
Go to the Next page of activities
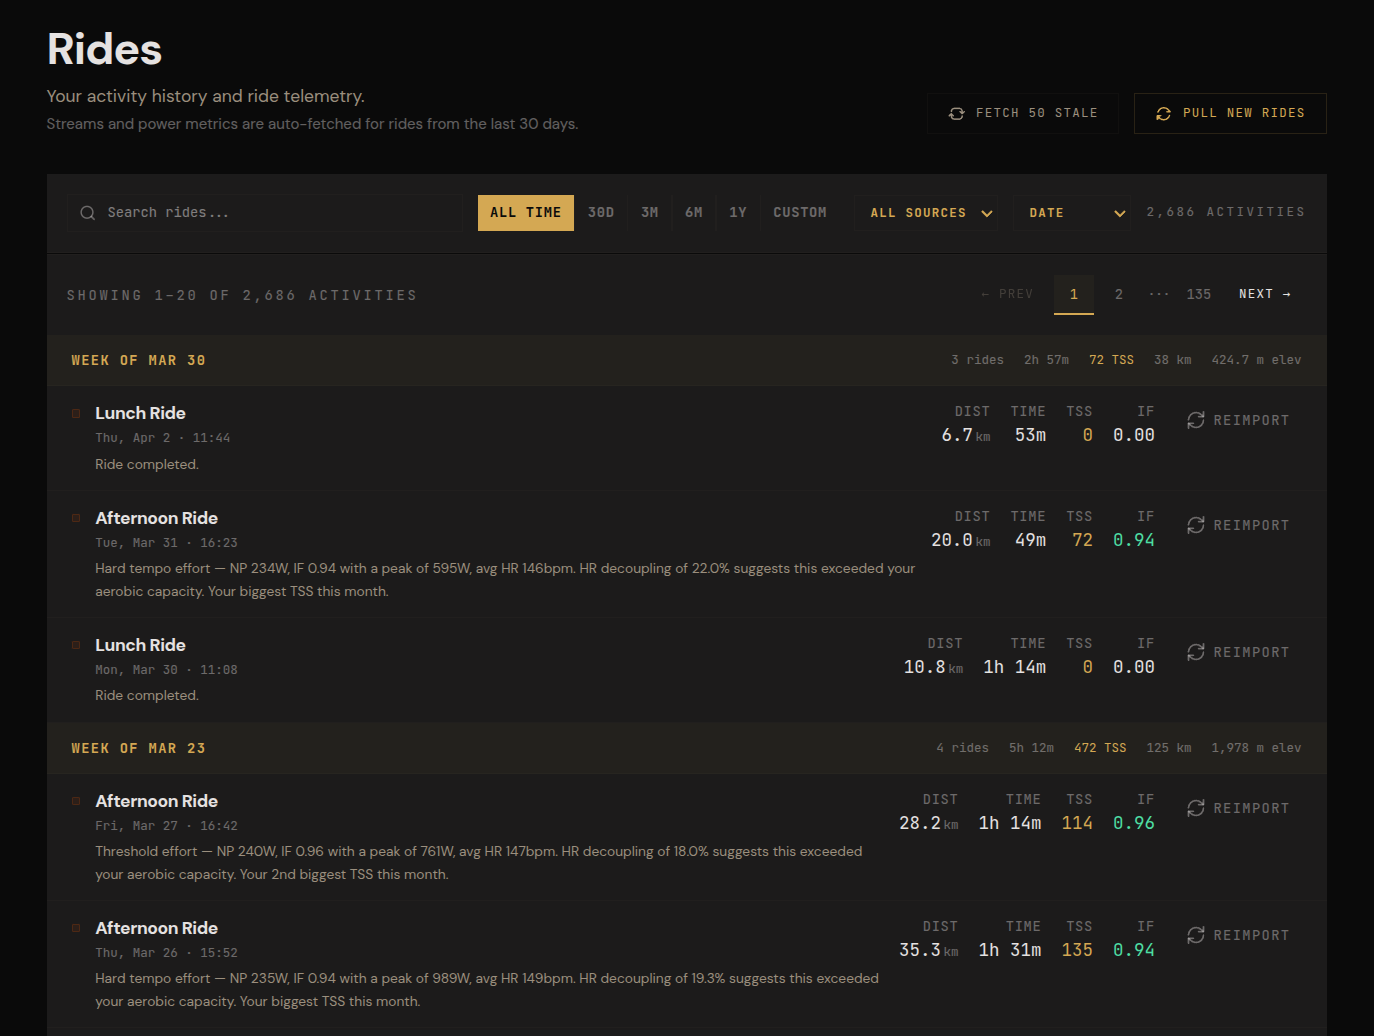pos(1264,294)
